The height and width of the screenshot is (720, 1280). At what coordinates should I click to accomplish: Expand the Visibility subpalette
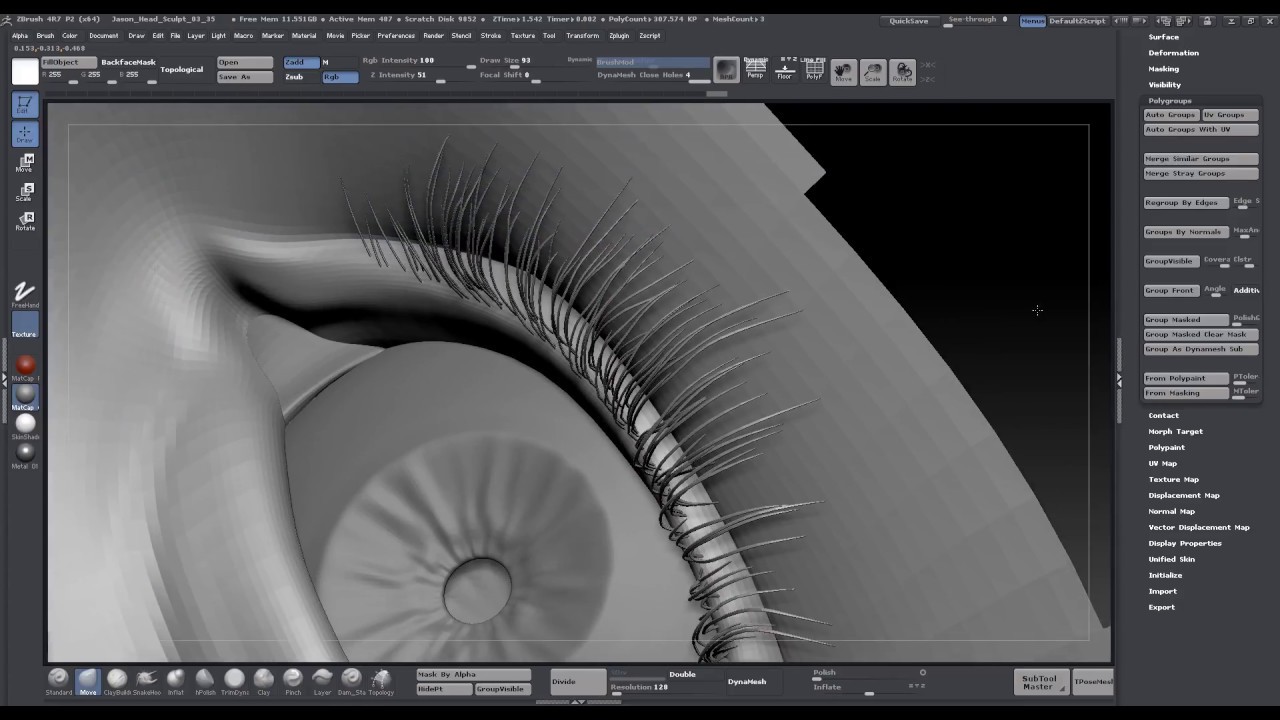1164,85
